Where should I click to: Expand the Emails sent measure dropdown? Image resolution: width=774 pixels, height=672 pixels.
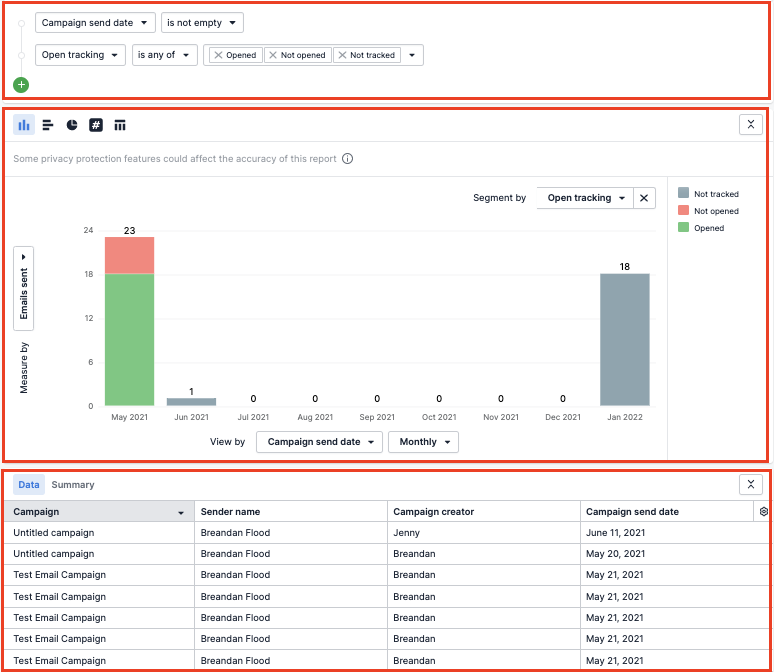(24, 287)
